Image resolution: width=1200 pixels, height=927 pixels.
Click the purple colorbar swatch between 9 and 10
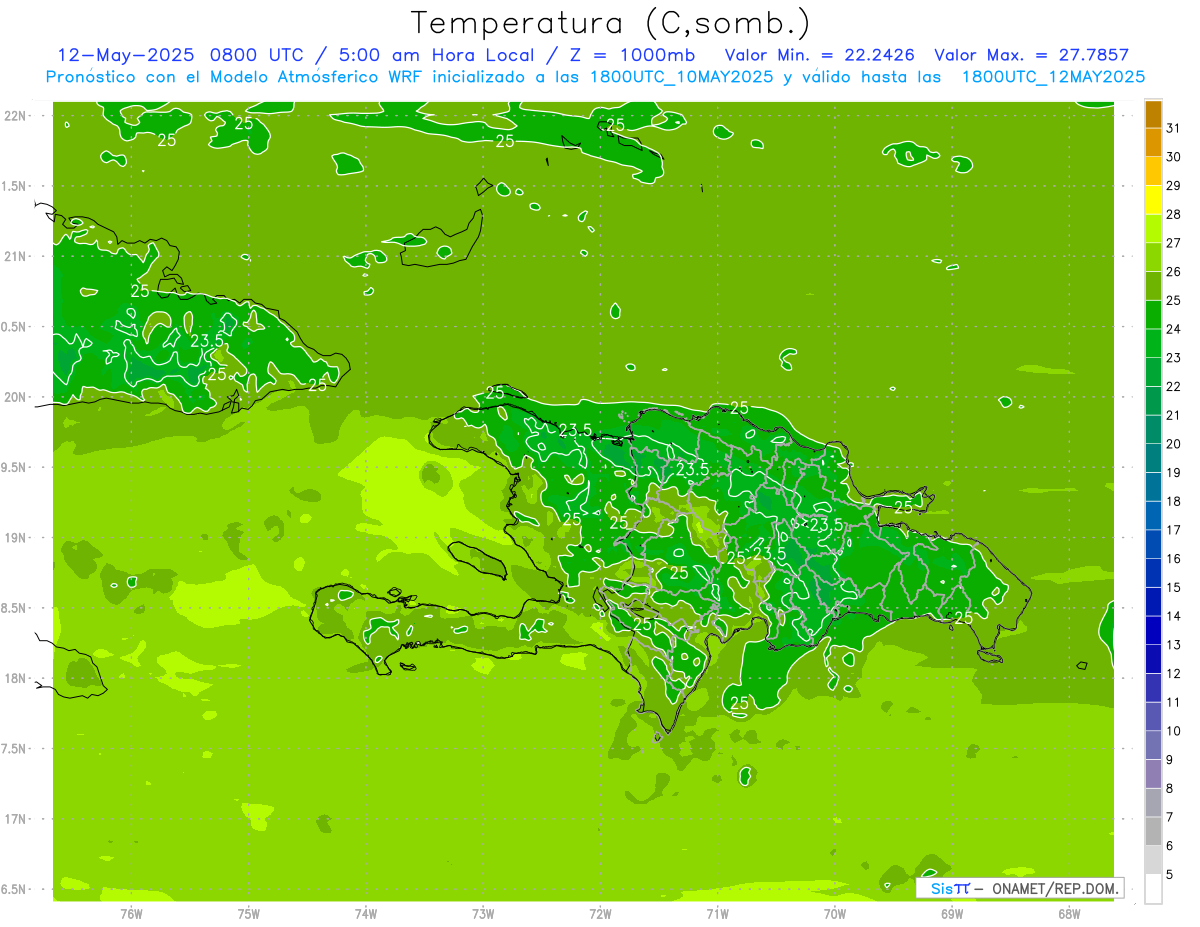(x=1153, y=746)
